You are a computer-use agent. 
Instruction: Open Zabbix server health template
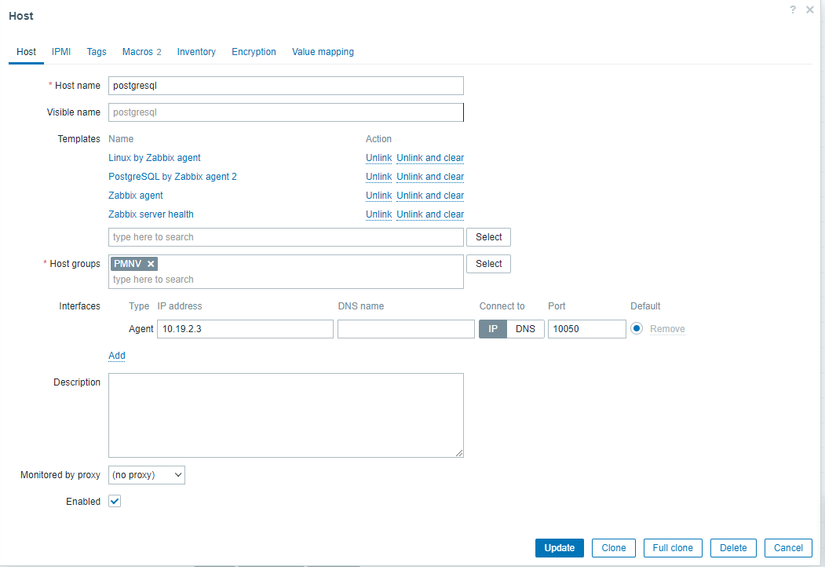(151, 215)
